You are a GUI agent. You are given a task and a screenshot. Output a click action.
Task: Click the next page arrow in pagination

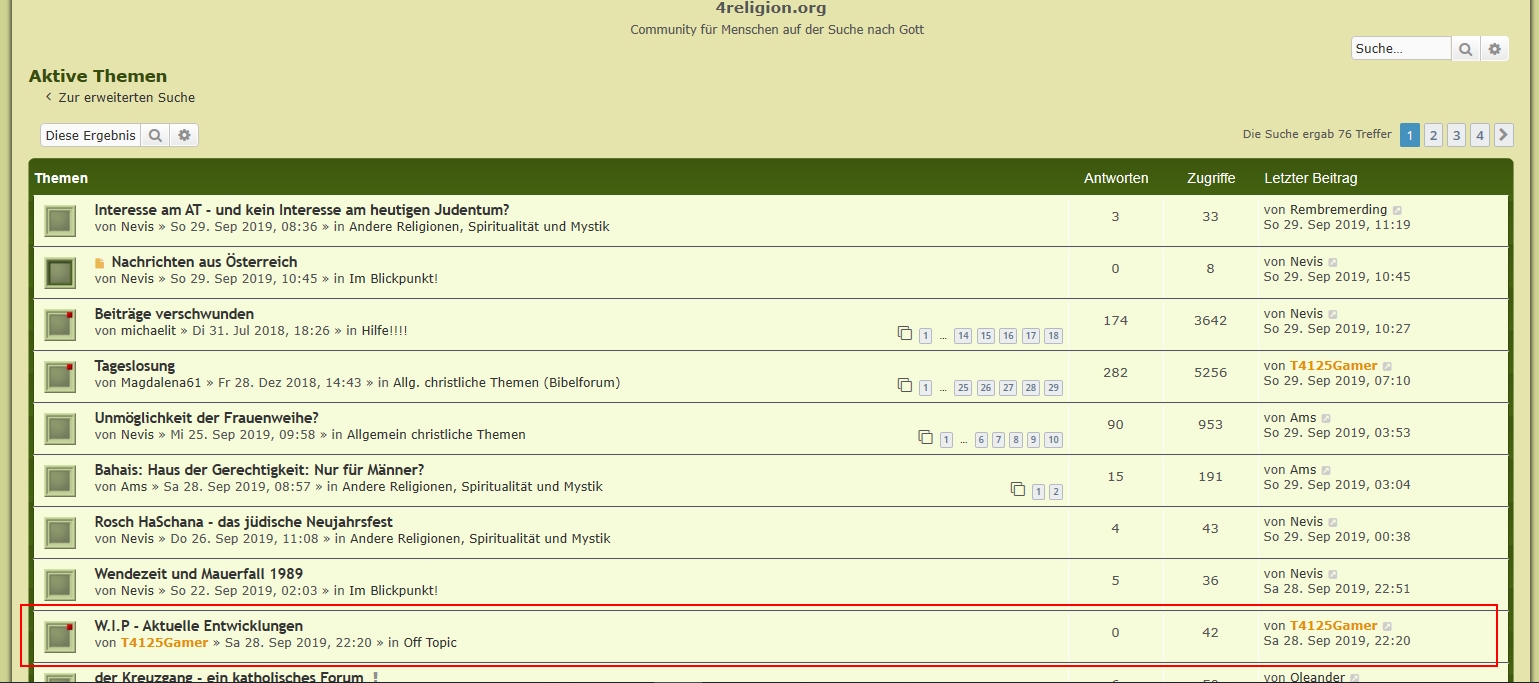click(1503, 135)
